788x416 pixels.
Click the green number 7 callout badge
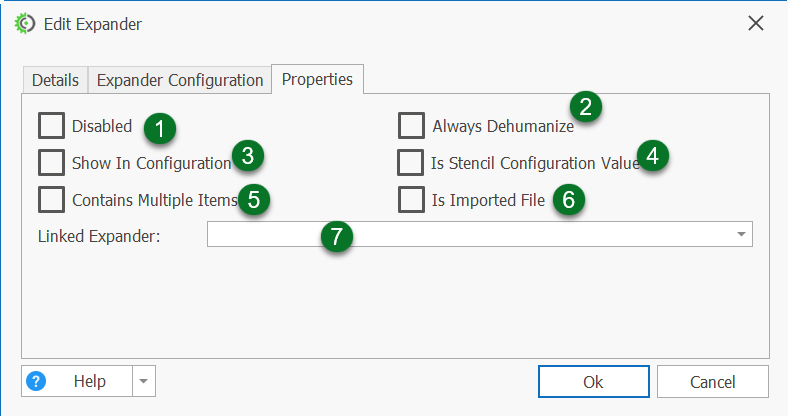[x=337, y=237]
